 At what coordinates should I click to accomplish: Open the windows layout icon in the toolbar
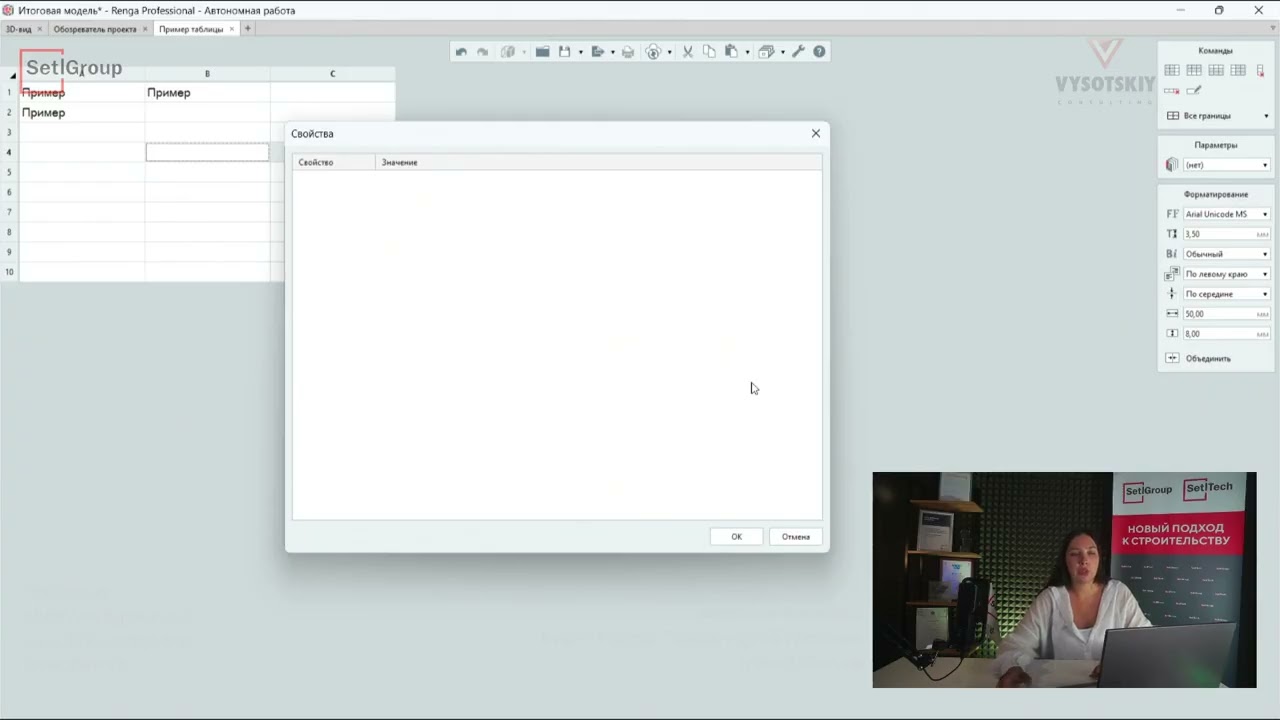click(x=766, y=52)
